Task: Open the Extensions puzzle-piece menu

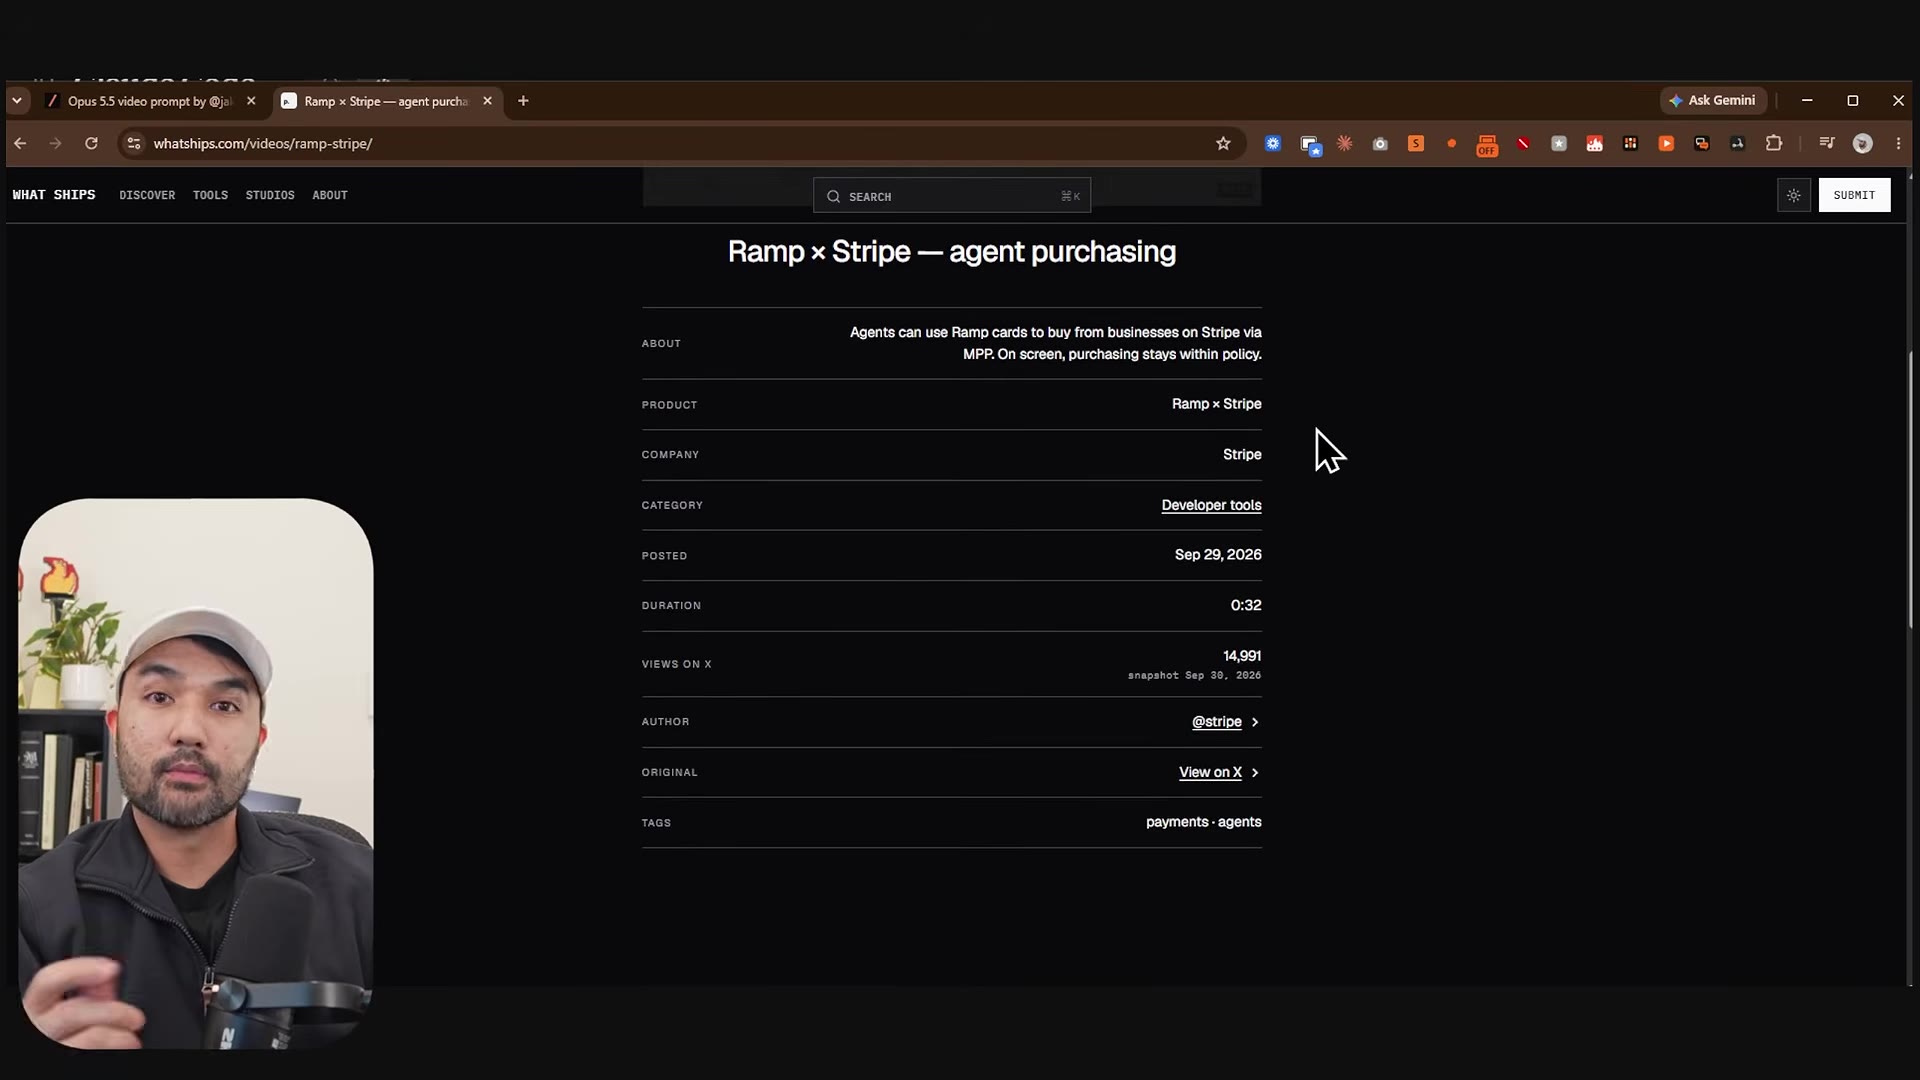Action: point(1774,143)
